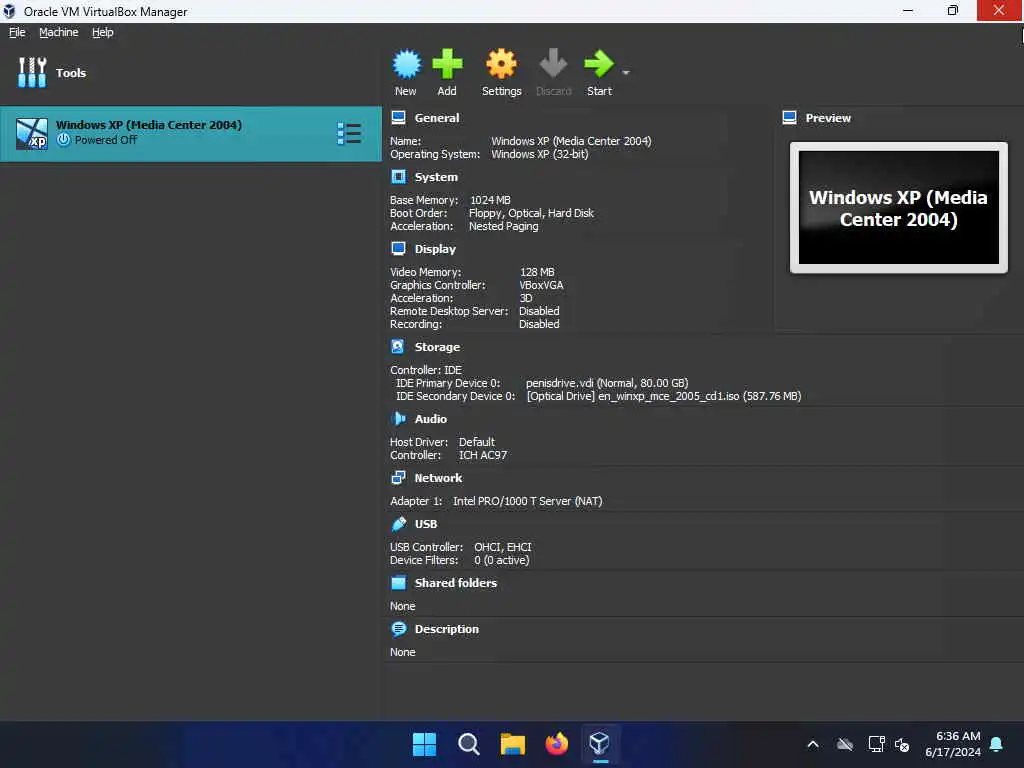Select the Windows XP (Media Center 2004) machine
This screenshot has width=1024, height=768.
[x=191, y=134]
